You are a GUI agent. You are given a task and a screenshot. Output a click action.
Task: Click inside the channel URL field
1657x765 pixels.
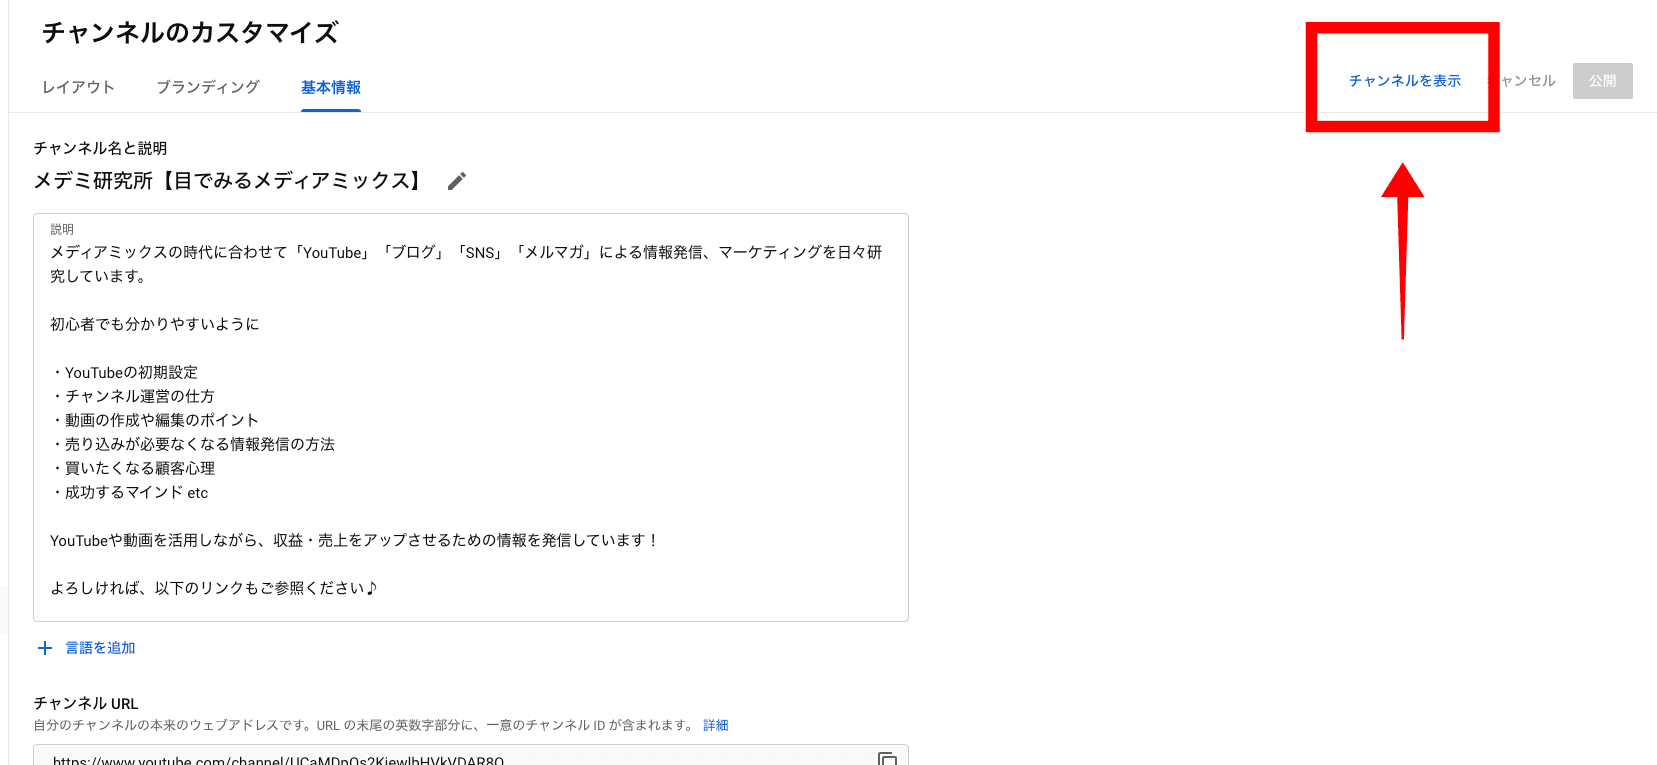click(x=450, y=759)
